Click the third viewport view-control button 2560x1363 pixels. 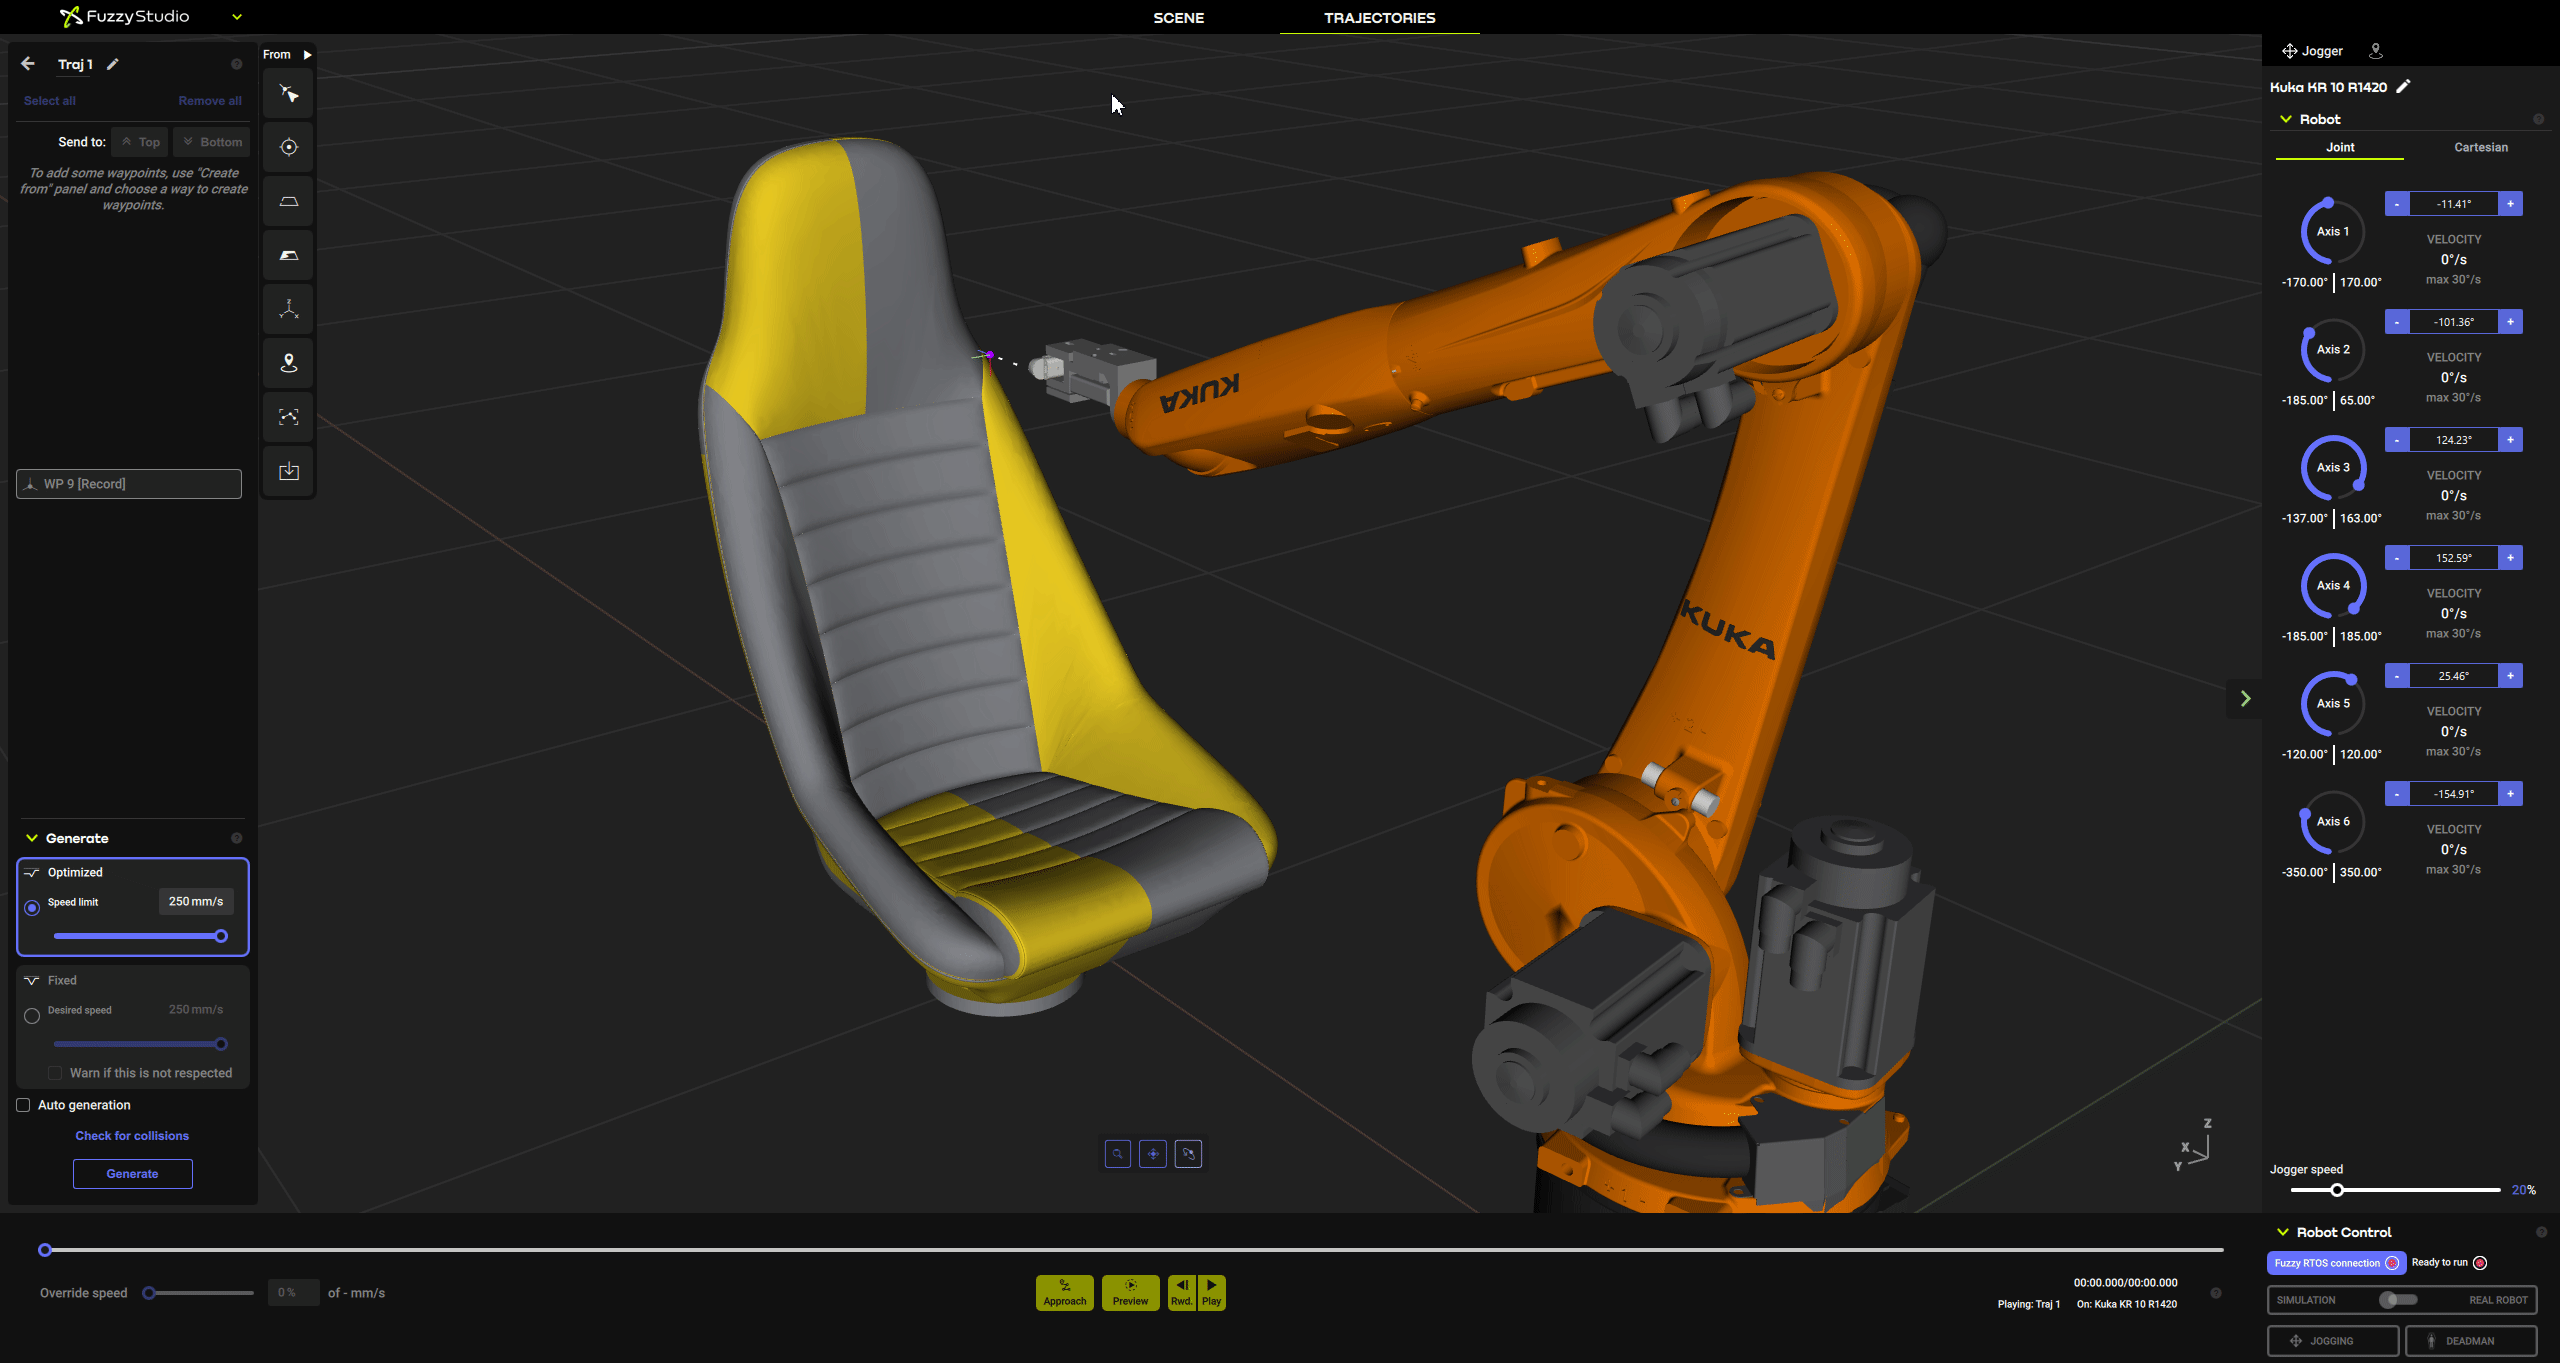click(x=1189, y=1154)
